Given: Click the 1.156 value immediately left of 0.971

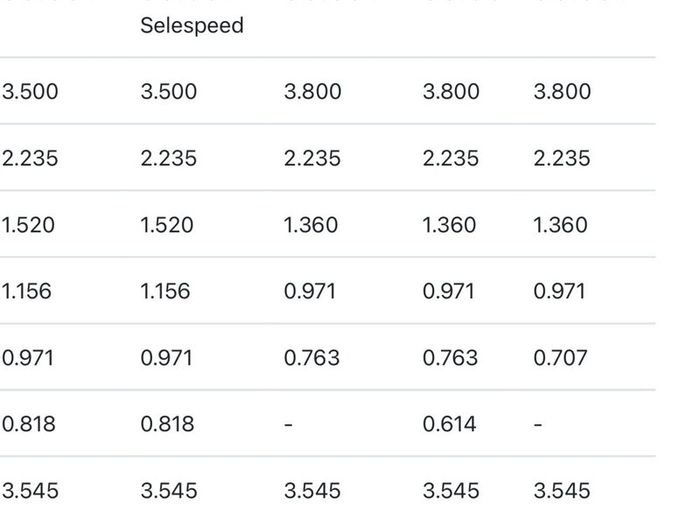Looking at the screenshot, I should click(x=165, y=291).
